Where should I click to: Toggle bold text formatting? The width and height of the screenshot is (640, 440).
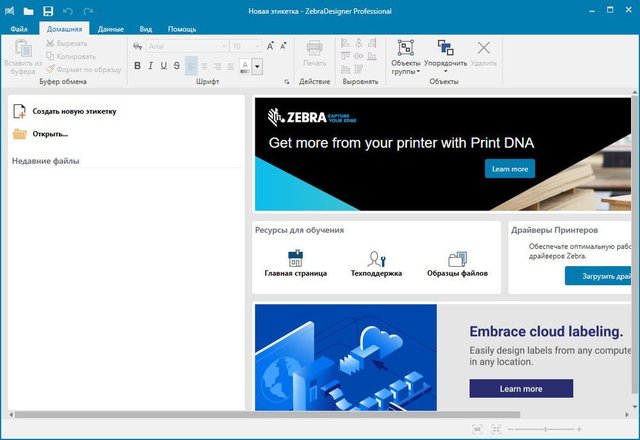coord(137,66)
